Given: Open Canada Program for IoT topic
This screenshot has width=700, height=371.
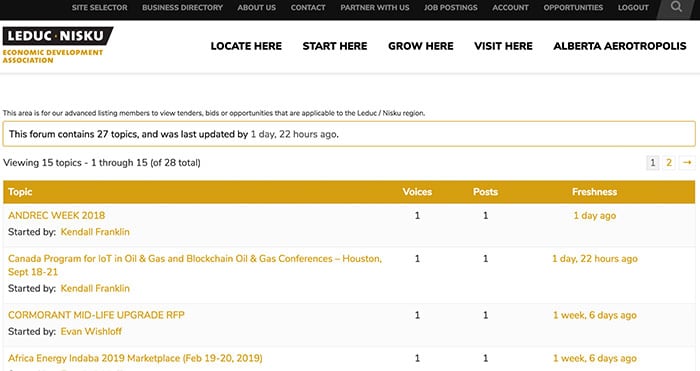Looking at the screenshot, I should (195, 265).
